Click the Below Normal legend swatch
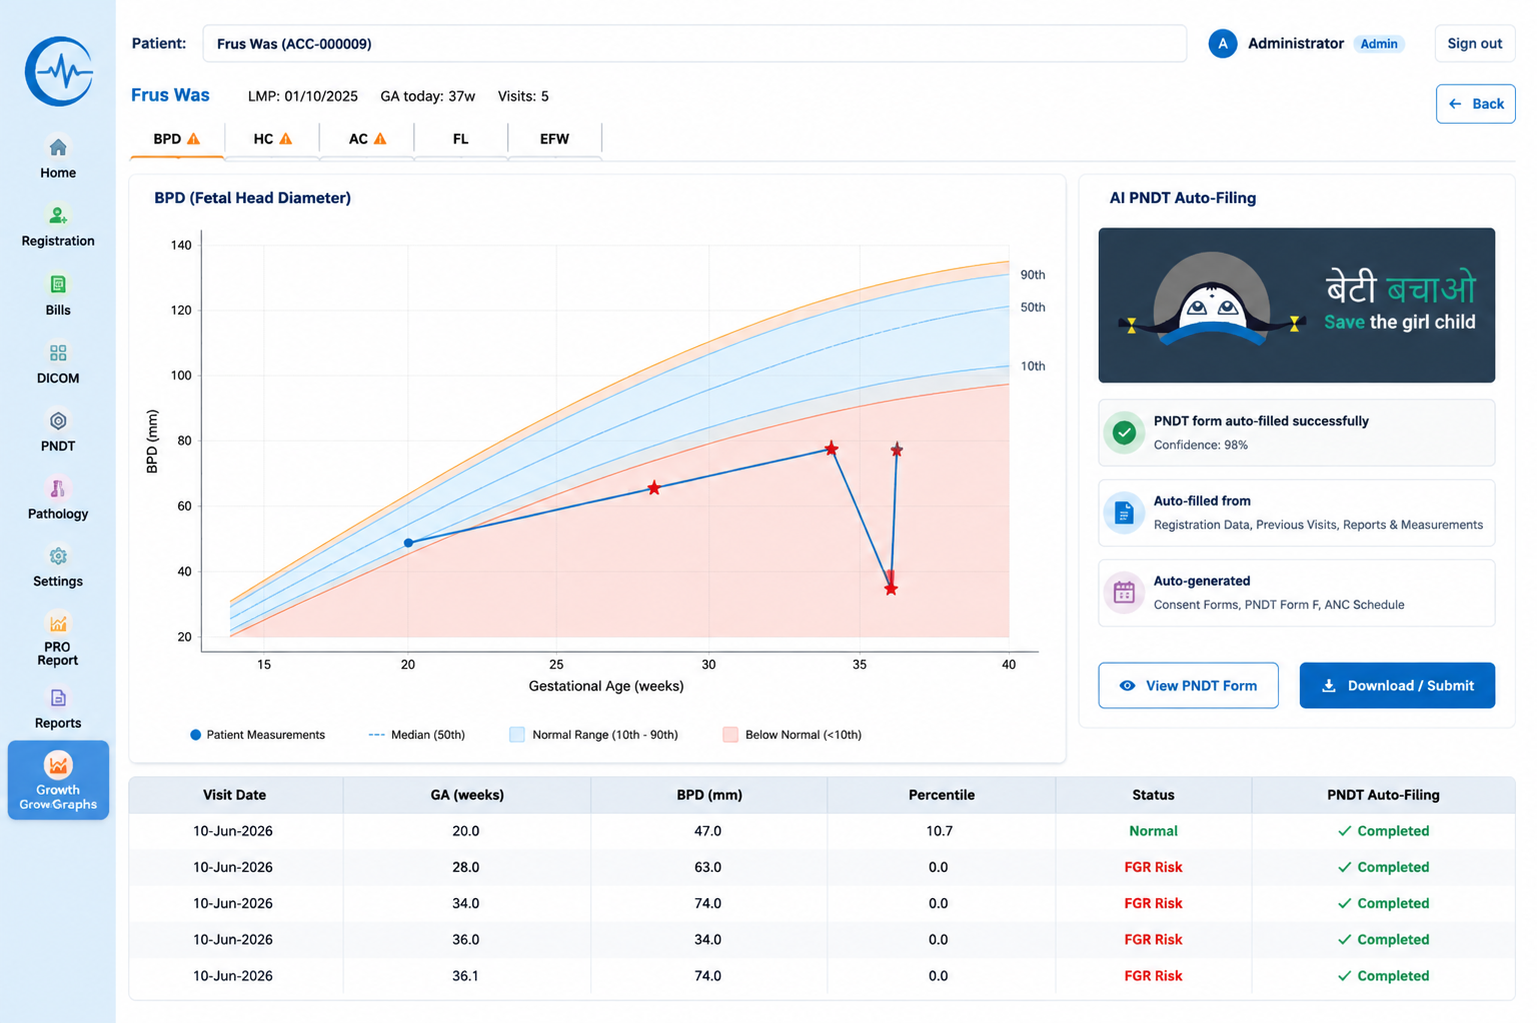 coord(730,735)
